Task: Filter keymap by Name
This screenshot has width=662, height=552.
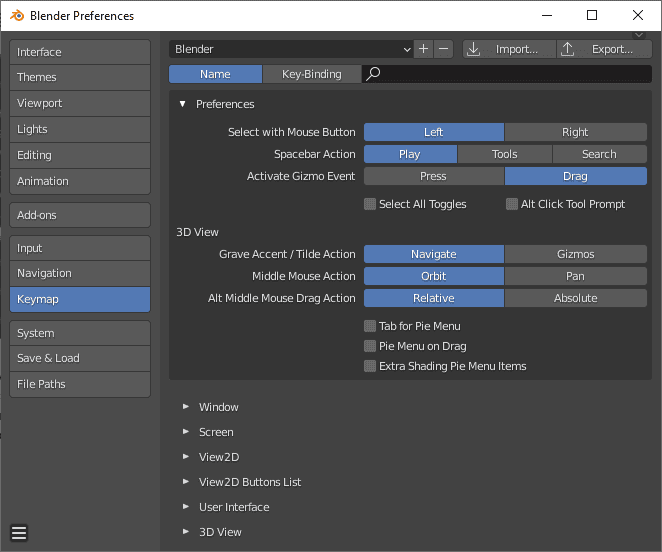Action: [x=215, y=74]
